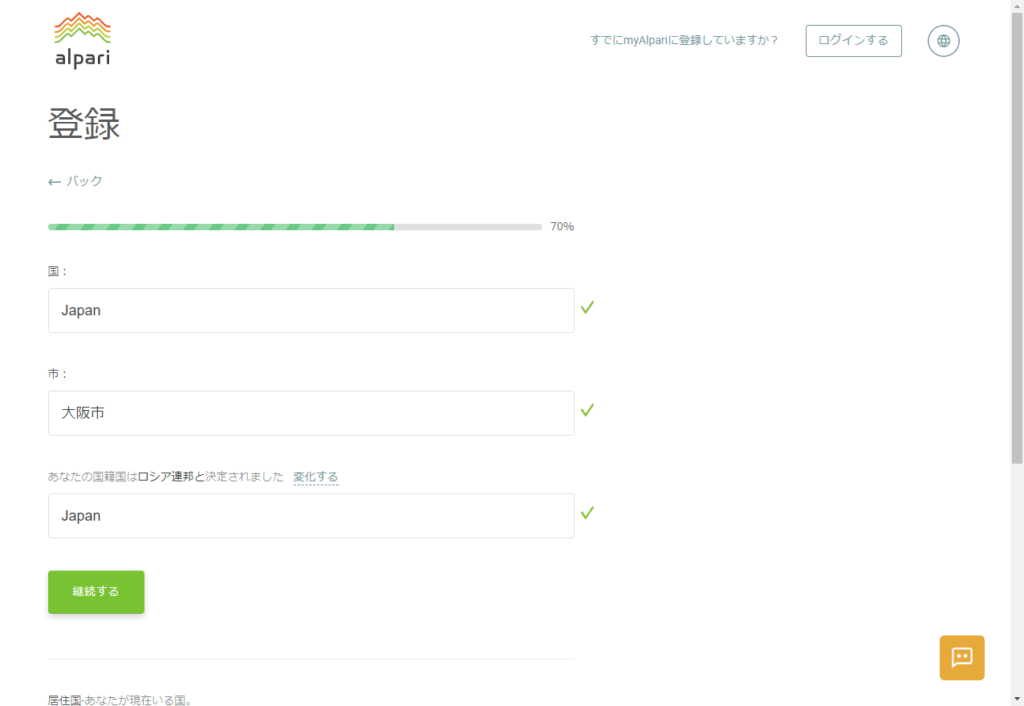The height and width of the screenshot is (706, 1024).
Task: Click the 居住国 description text
Action: tap(121, 700)
